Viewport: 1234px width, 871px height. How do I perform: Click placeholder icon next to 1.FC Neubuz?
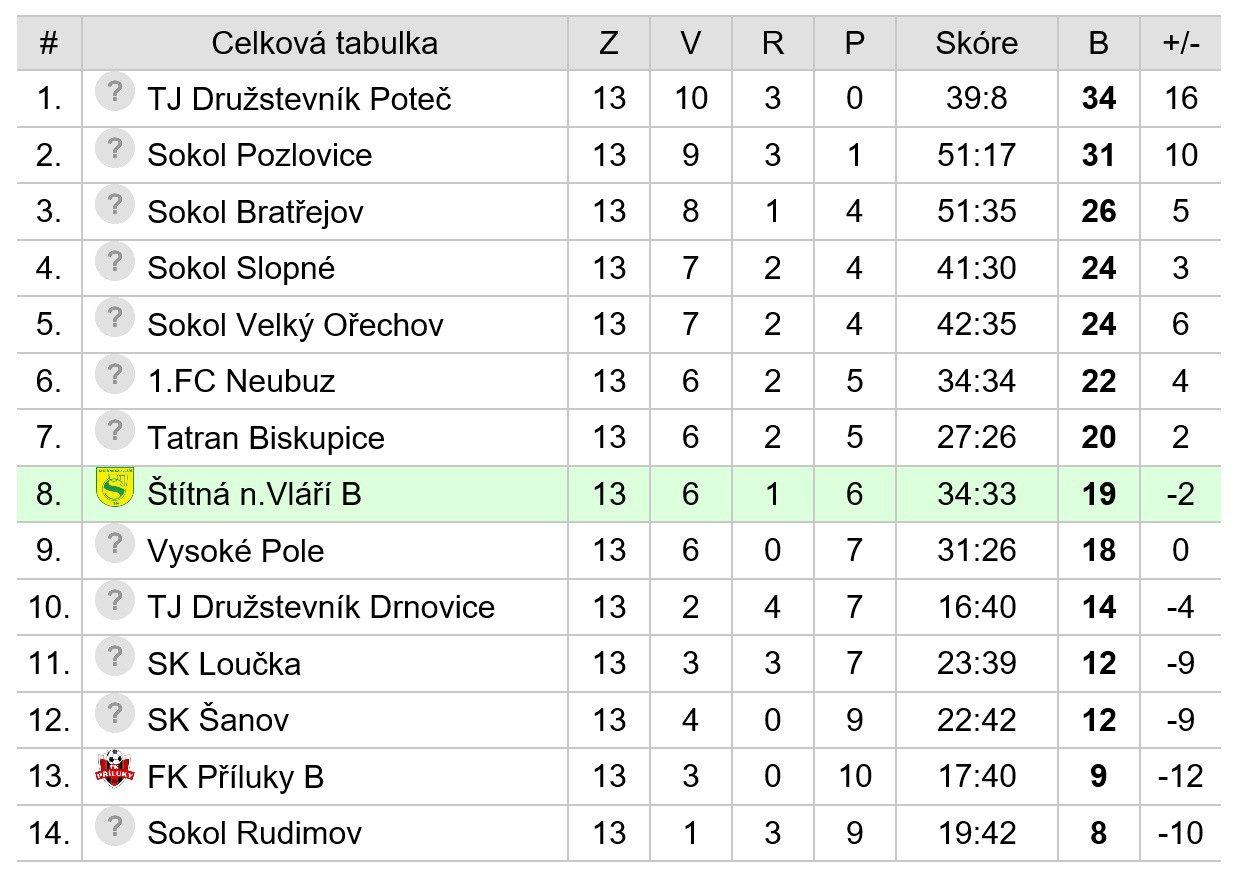click(x=115, y=376)
